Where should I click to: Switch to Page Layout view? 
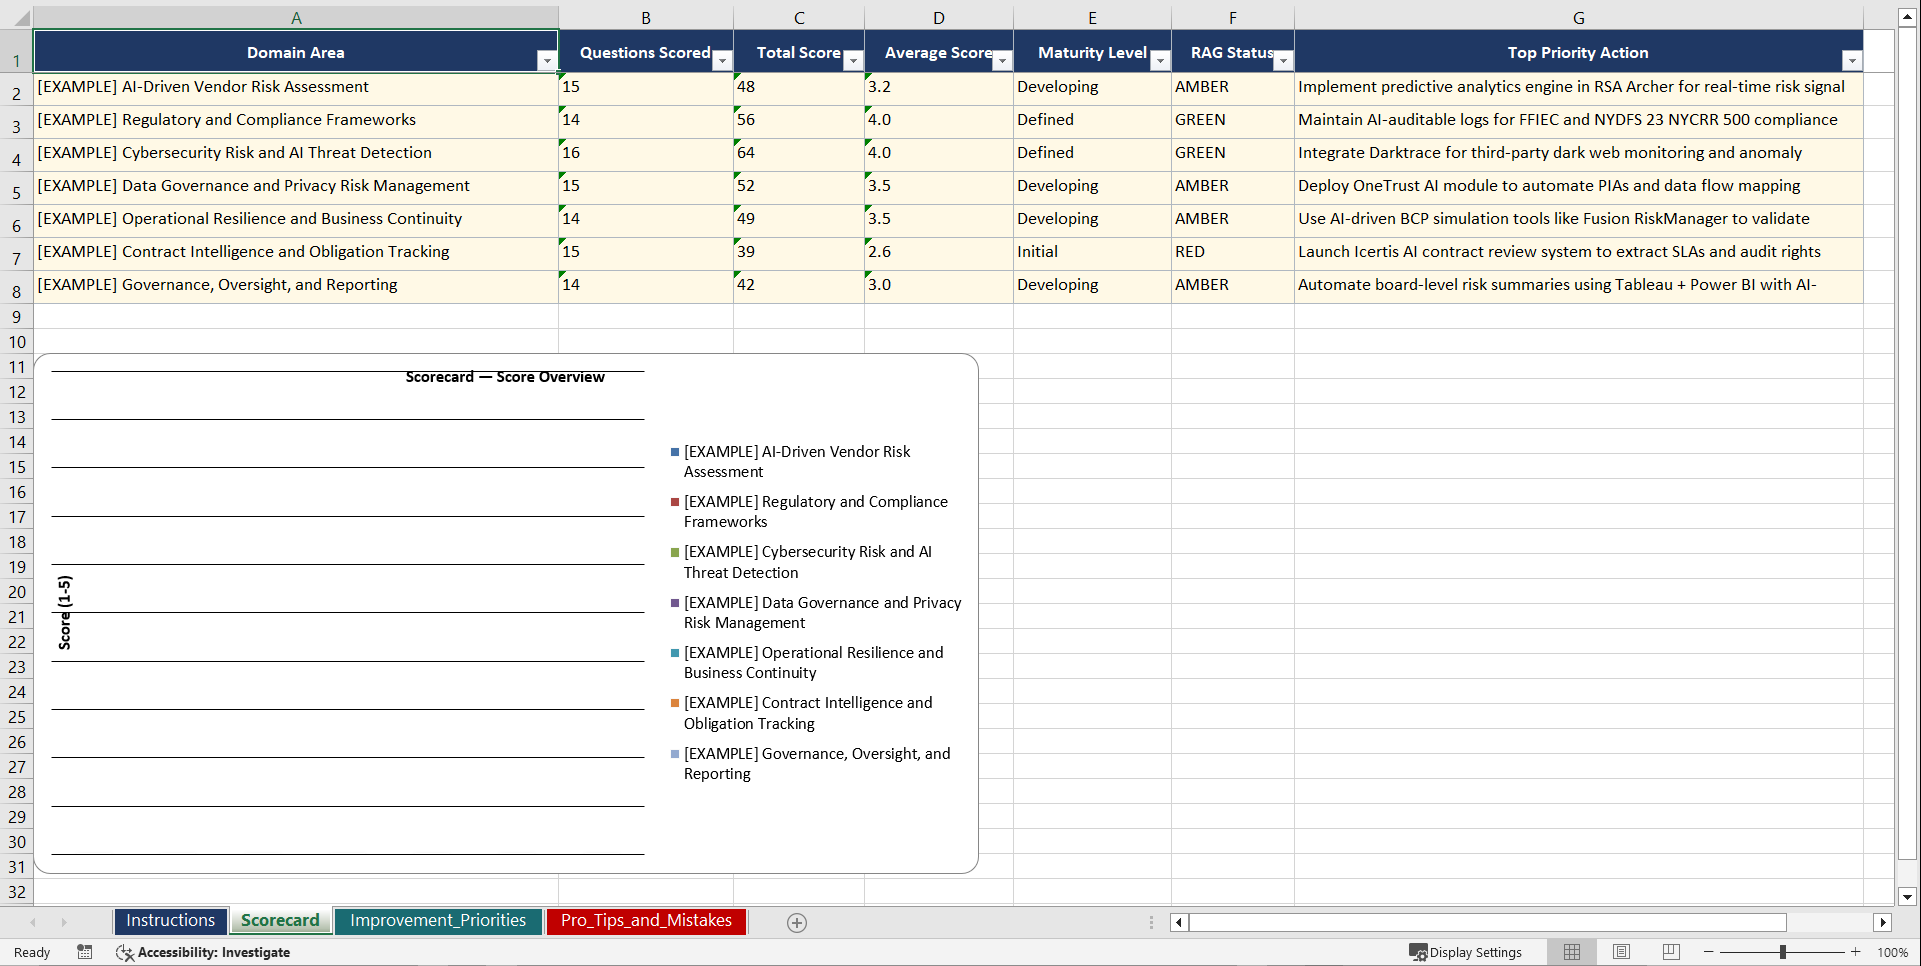coord(1621,952)
